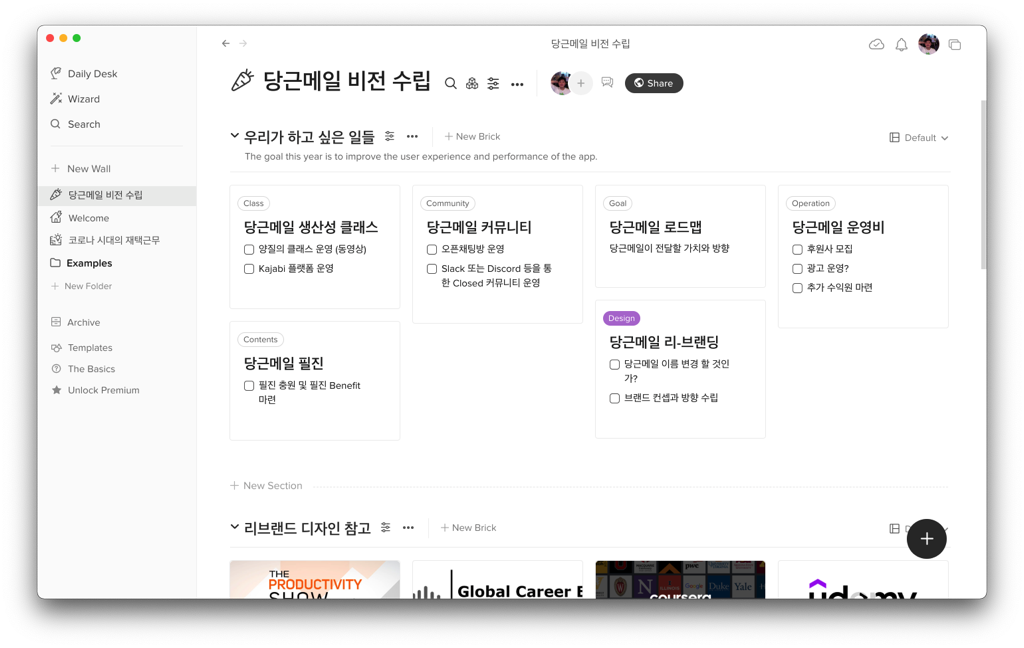Image resolution: width=1024 pixels, height=648 pixels.
Task: Click the Operation tag label
Action: [810, 204]
